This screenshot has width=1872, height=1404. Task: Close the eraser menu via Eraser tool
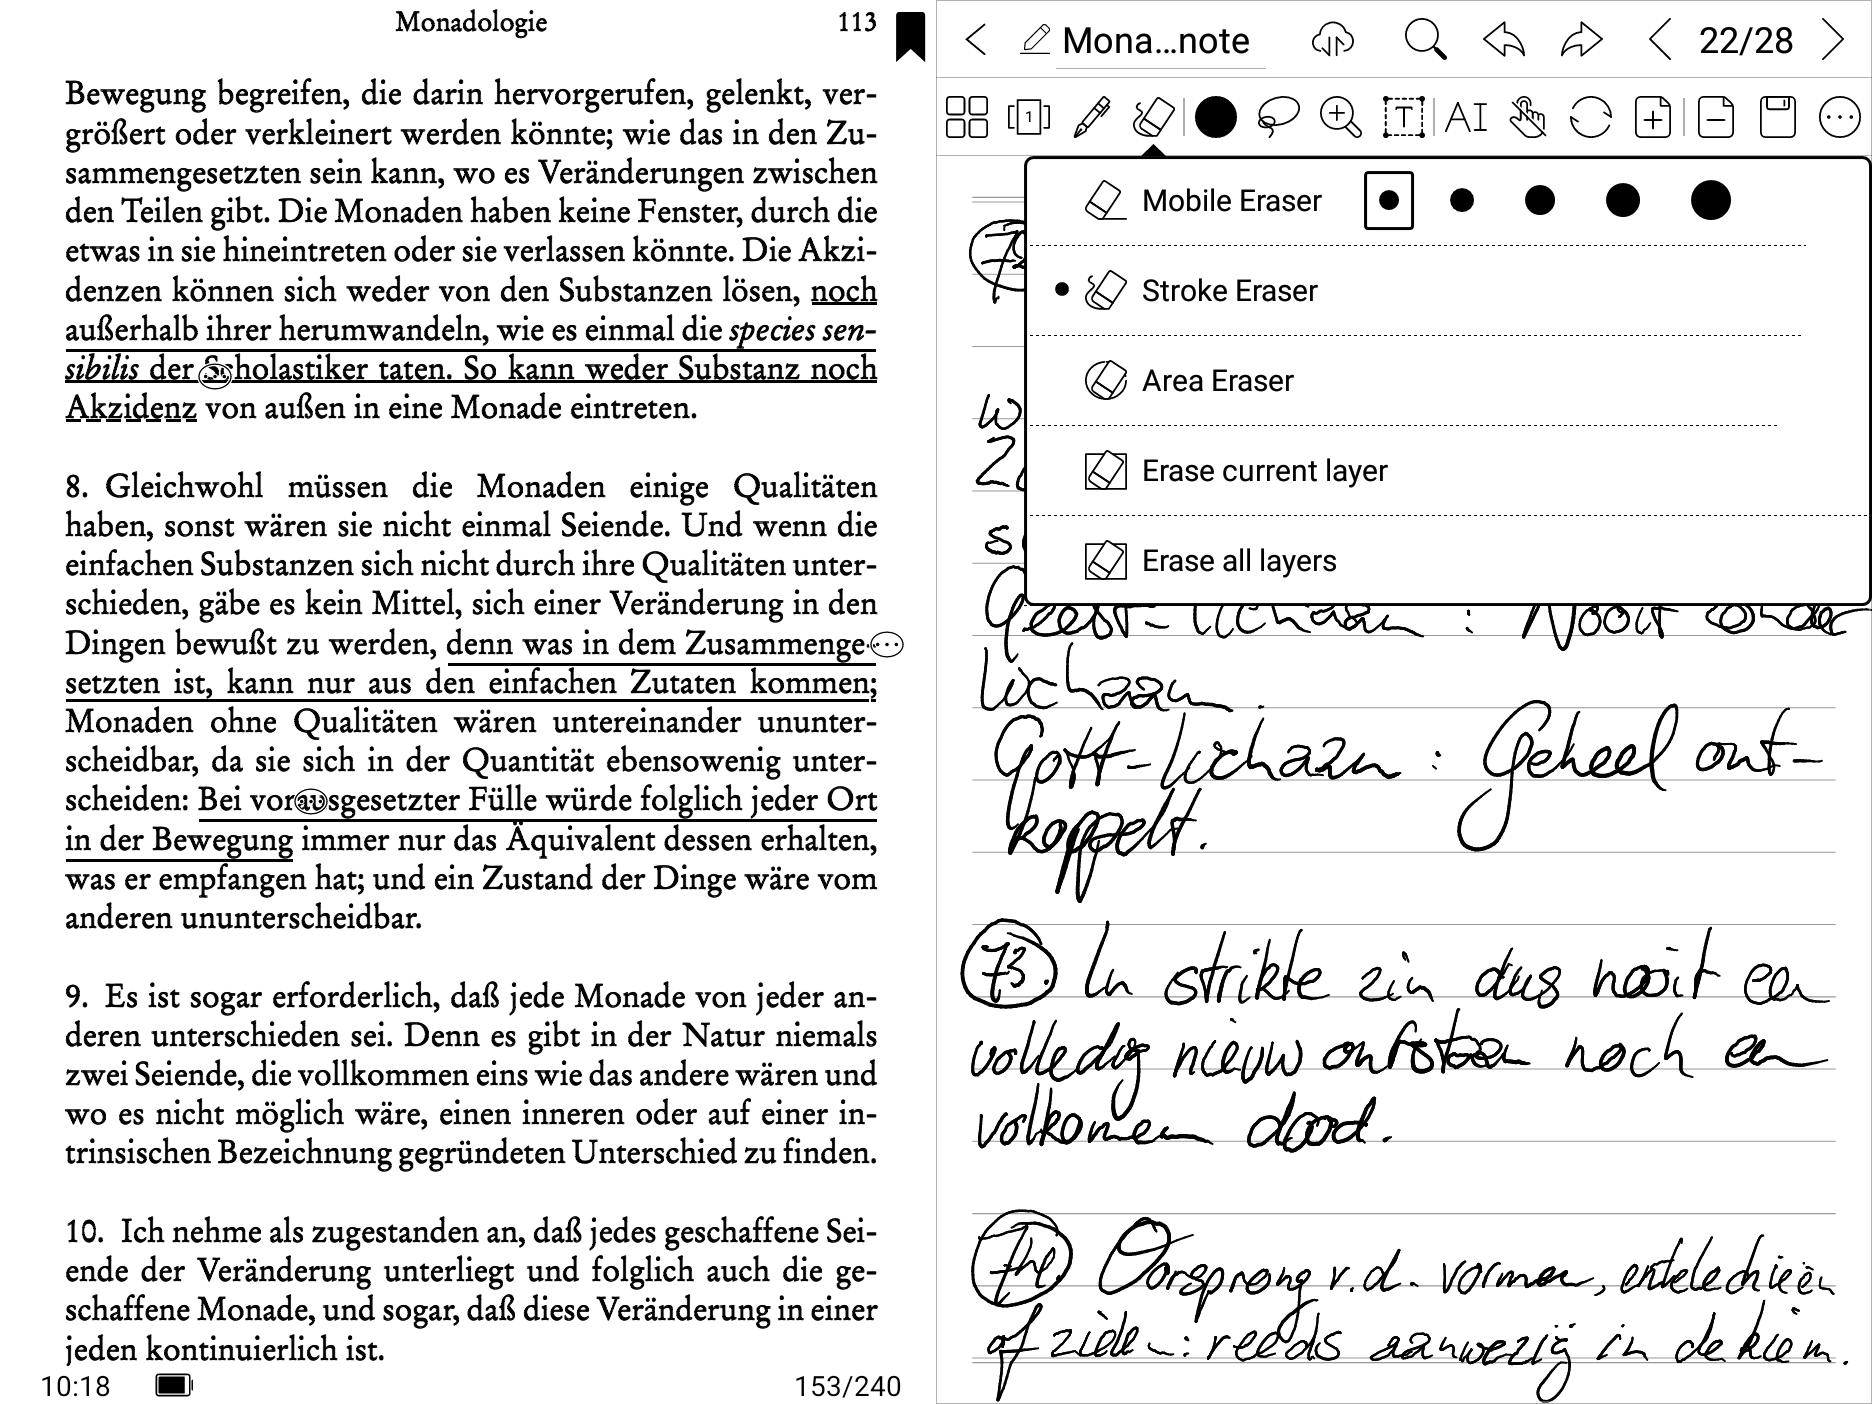click(1153, 117)
